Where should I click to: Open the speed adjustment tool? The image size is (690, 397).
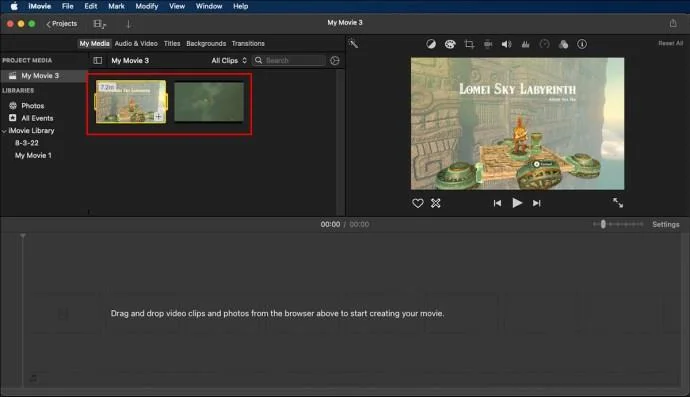pos(544,44)
